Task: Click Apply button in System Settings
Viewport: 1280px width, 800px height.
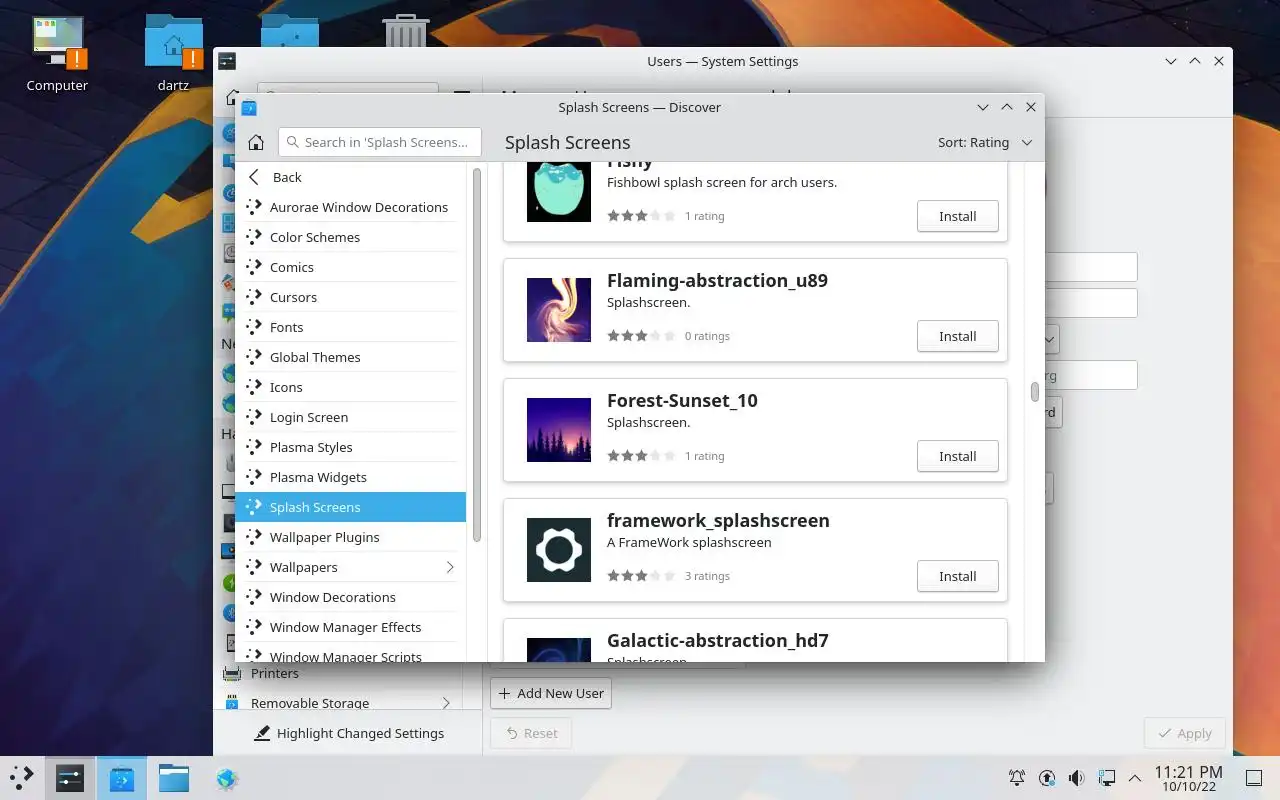Action: pos(1184,733)
